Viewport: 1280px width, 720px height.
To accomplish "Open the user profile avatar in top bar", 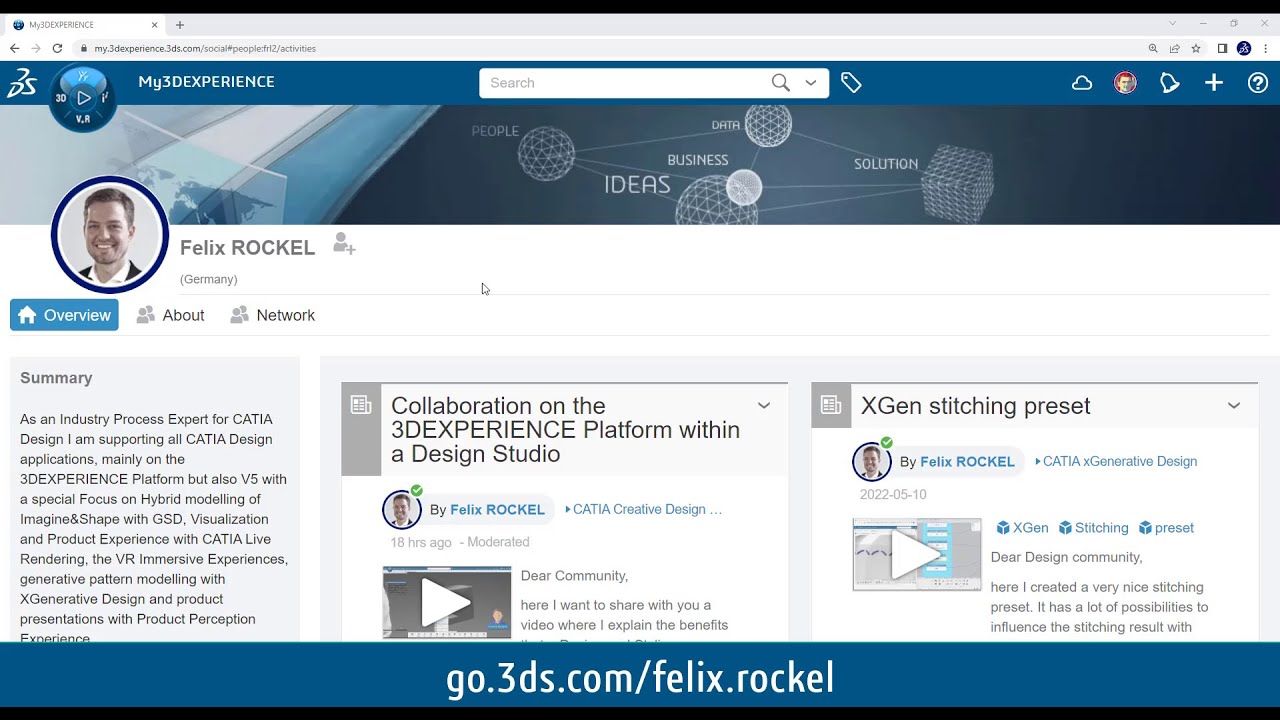I will (1125, 83).
